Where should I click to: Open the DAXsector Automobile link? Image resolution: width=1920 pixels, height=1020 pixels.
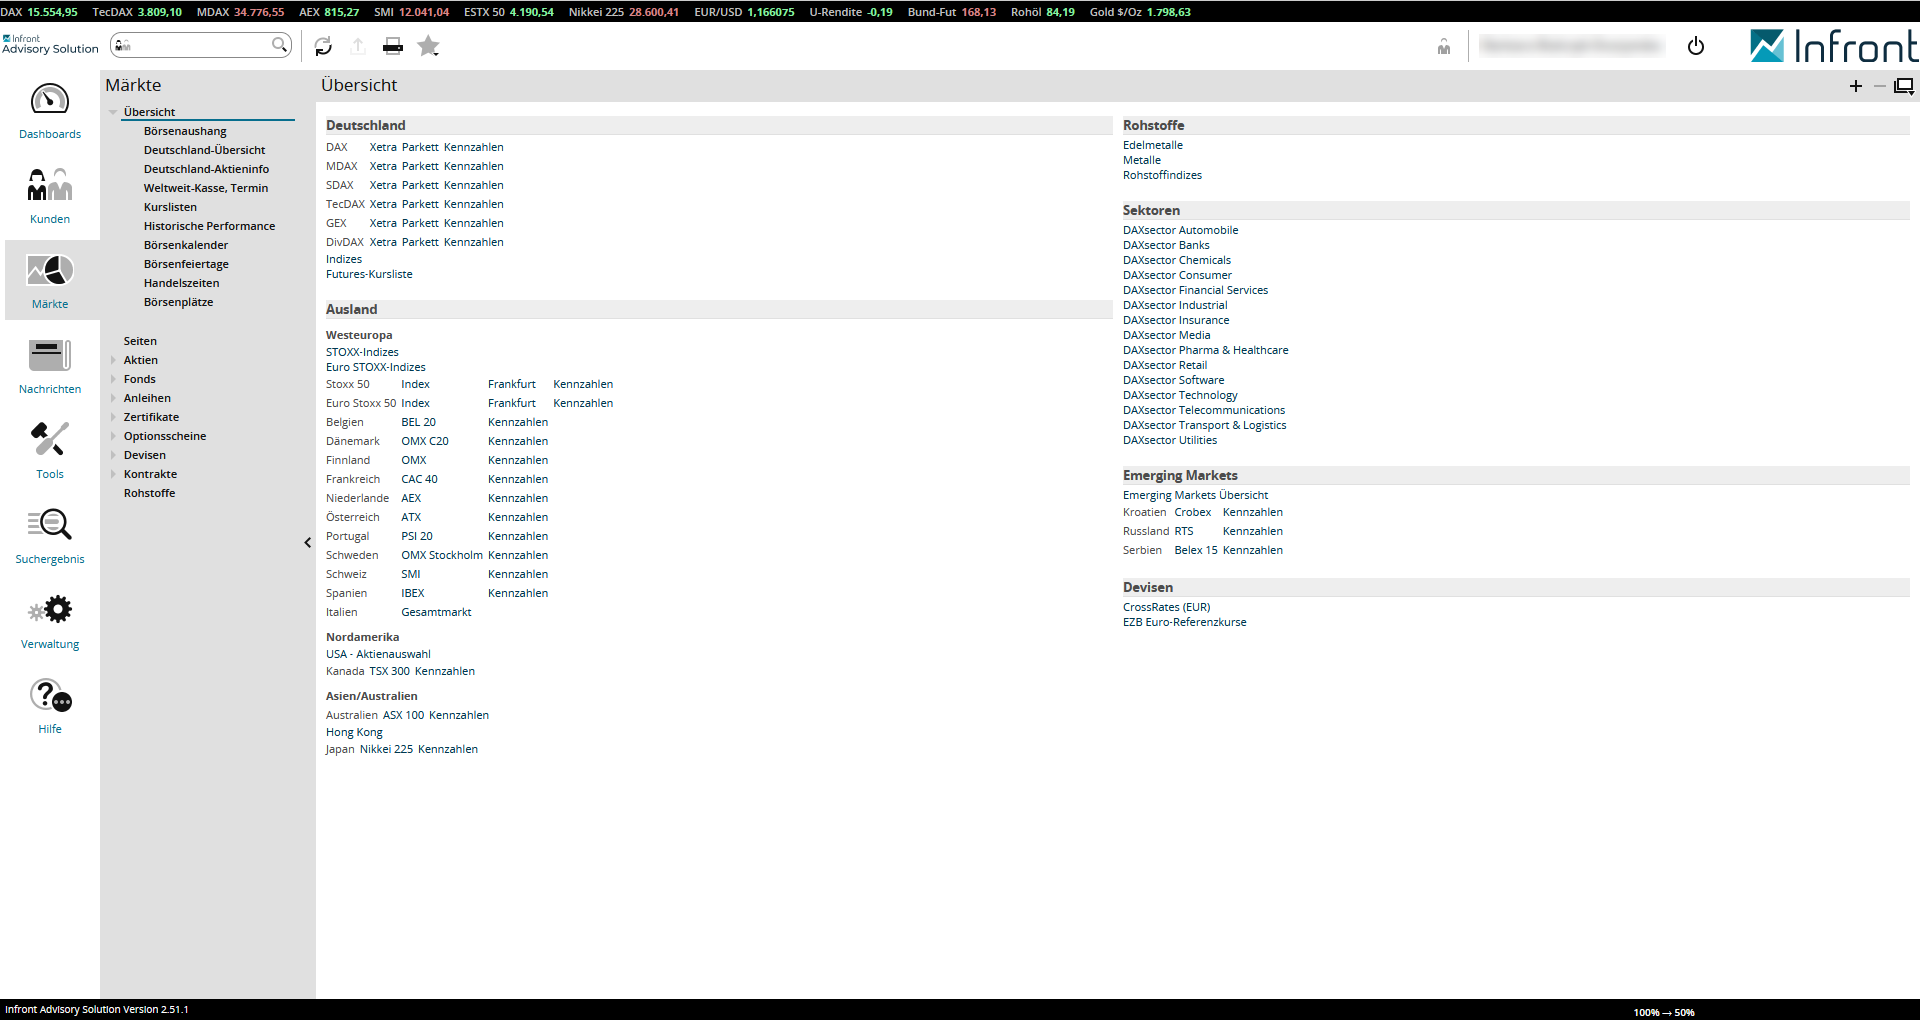1180,230
